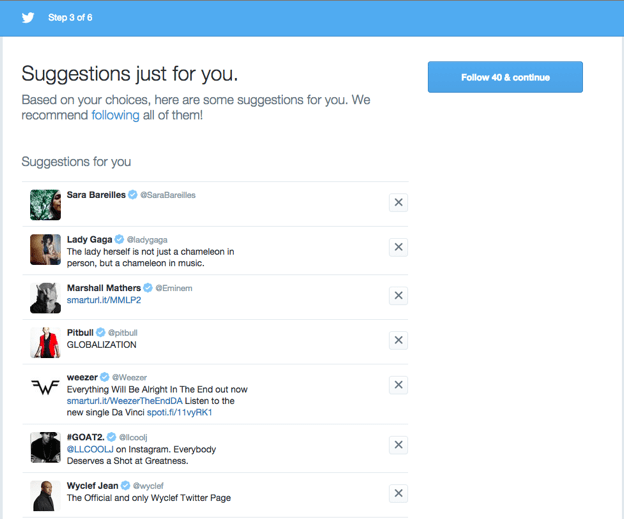The width and height of the screenshot is (624, 519).
Task: Click the Marshall Mathers name
Action: (x=104, y=288)
